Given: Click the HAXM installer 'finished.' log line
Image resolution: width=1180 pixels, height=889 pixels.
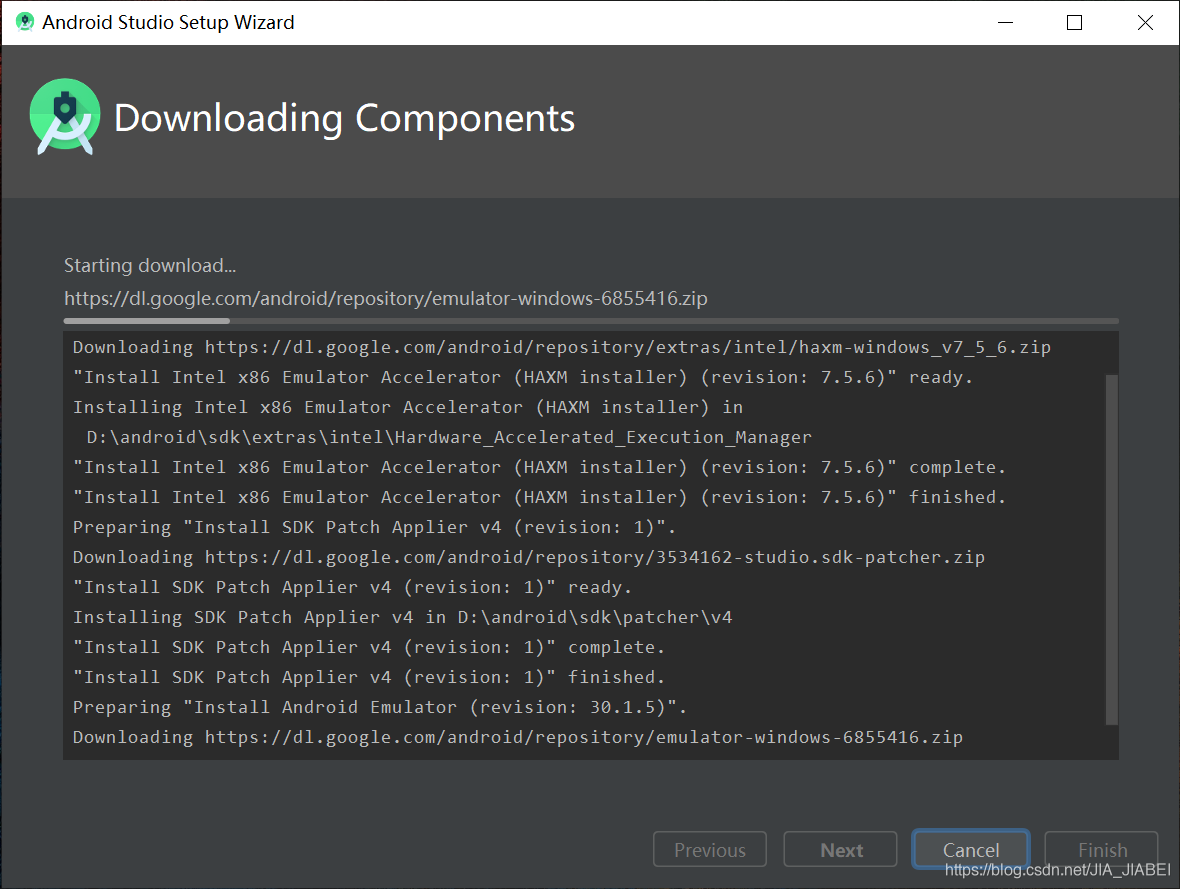Looking at the screenshot, I should point(539,498).
